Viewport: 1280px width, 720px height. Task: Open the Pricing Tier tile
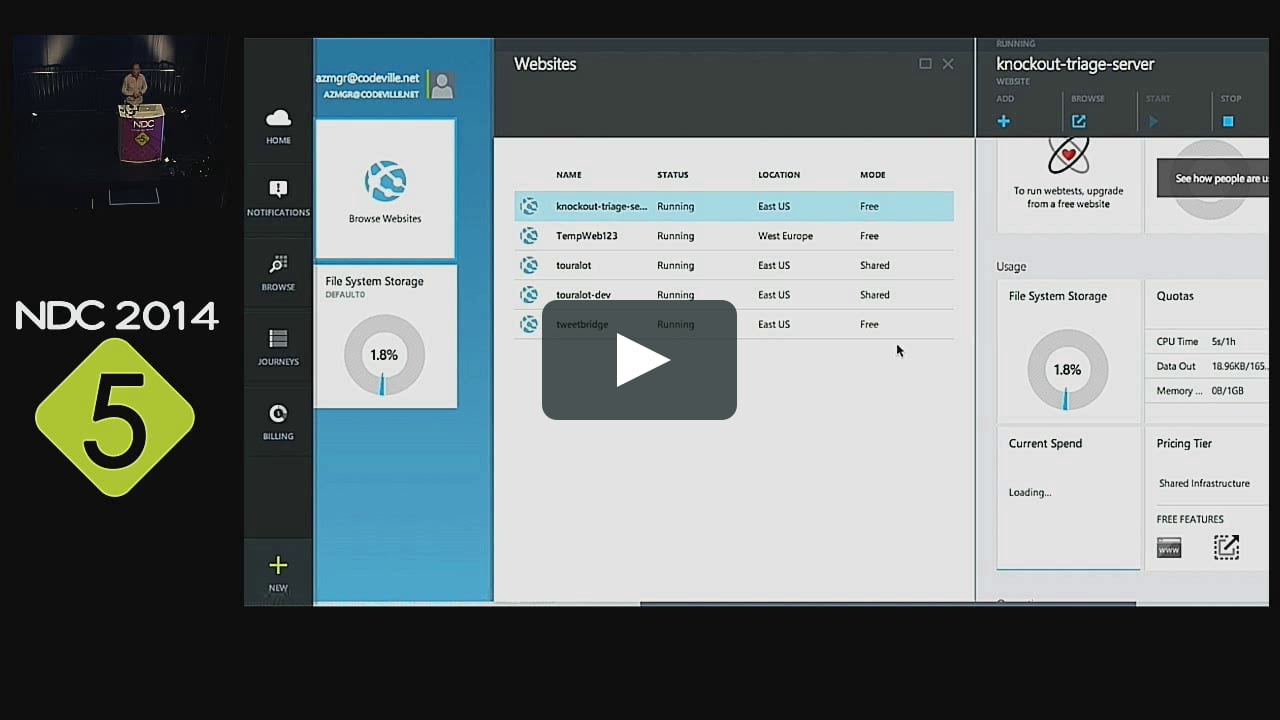[1207, 498]
